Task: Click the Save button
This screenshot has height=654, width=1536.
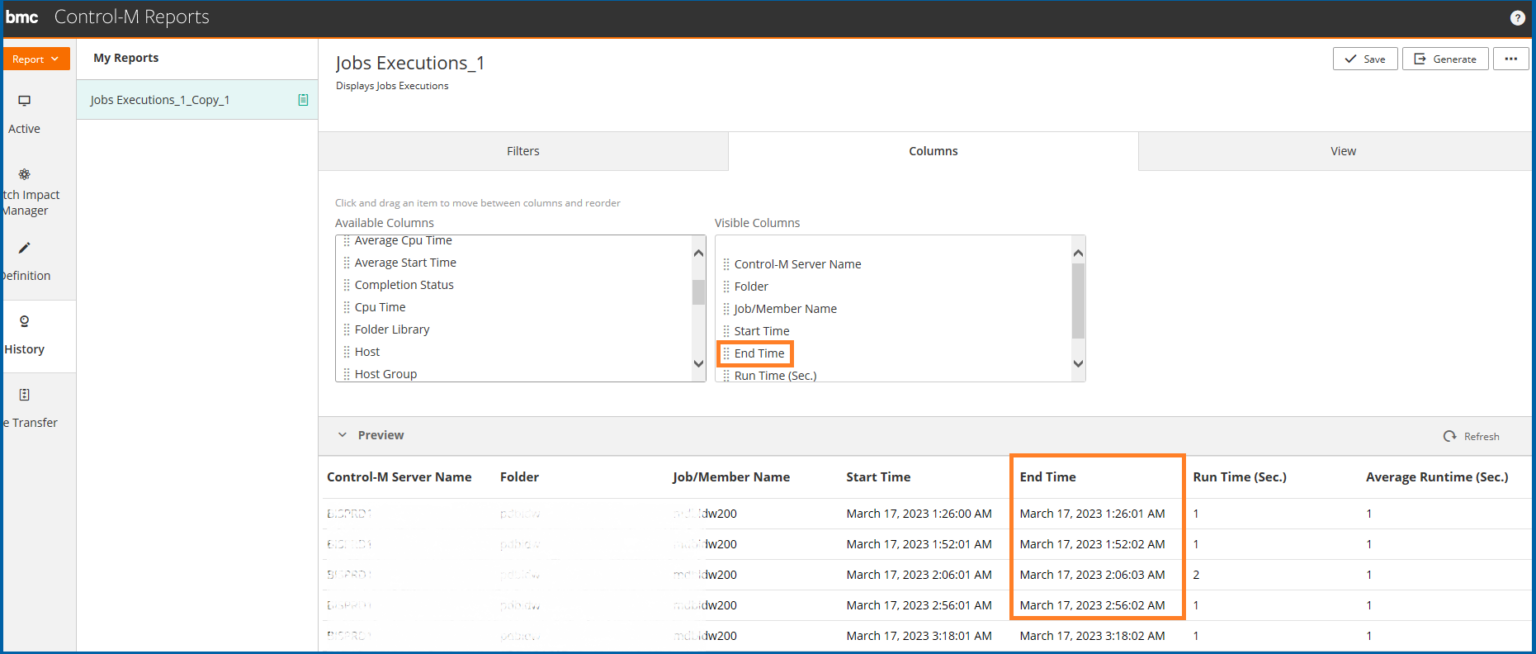Action: tap(1364, 59)
